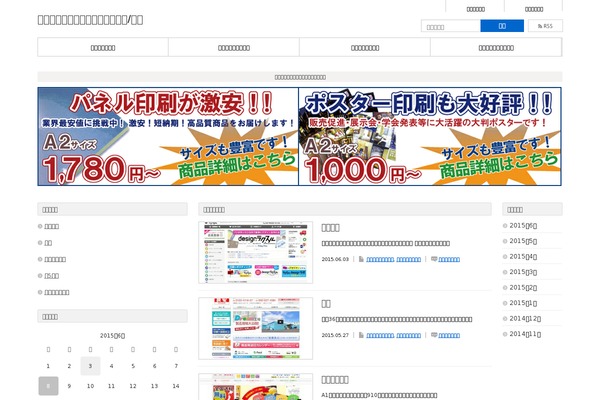The height and width of the screenshot is (400, 600).
Task: Click the excerpt text containing 36 in the second post
Action: point(397,319)
